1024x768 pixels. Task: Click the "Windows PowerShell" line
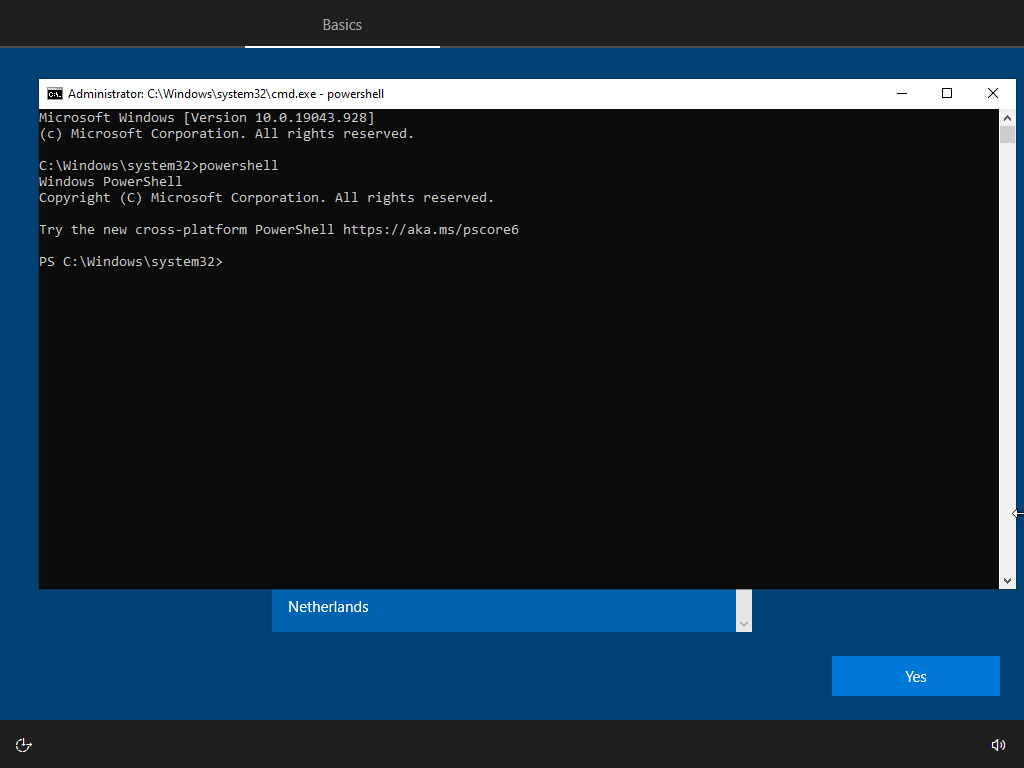point(110,182)
